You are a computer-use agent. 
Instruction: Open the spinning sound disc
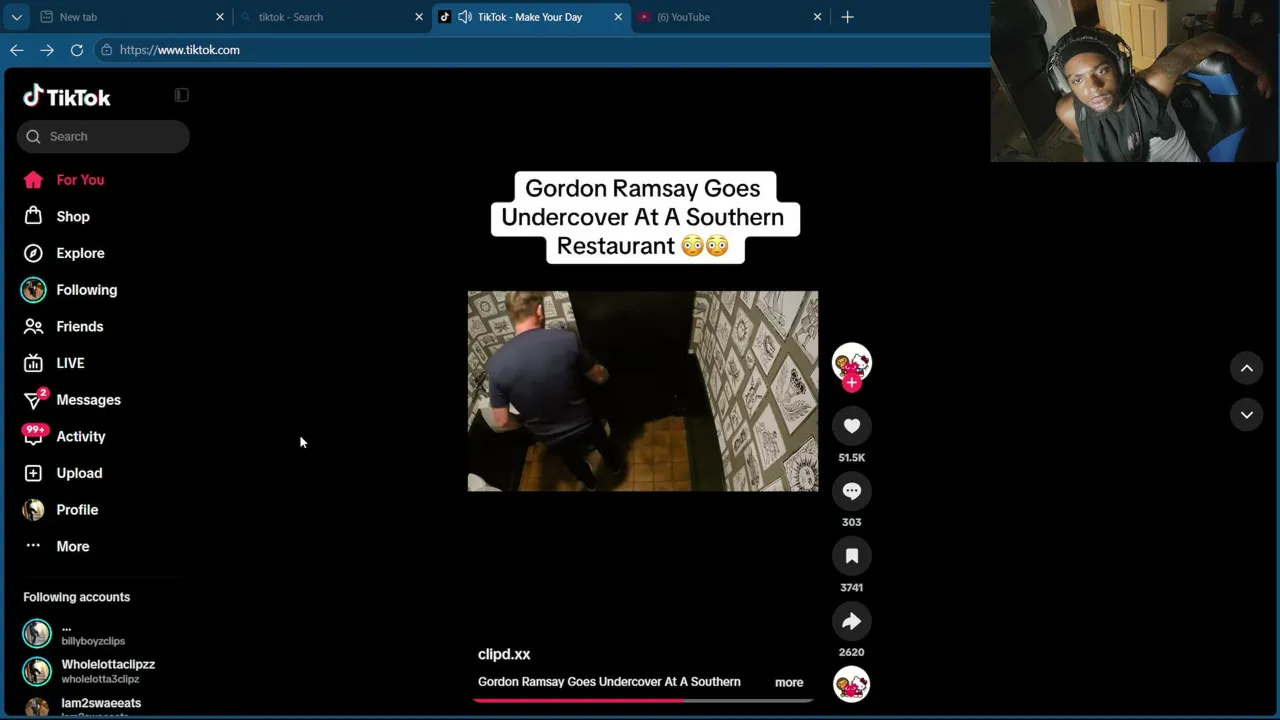(x=852, y=684)
